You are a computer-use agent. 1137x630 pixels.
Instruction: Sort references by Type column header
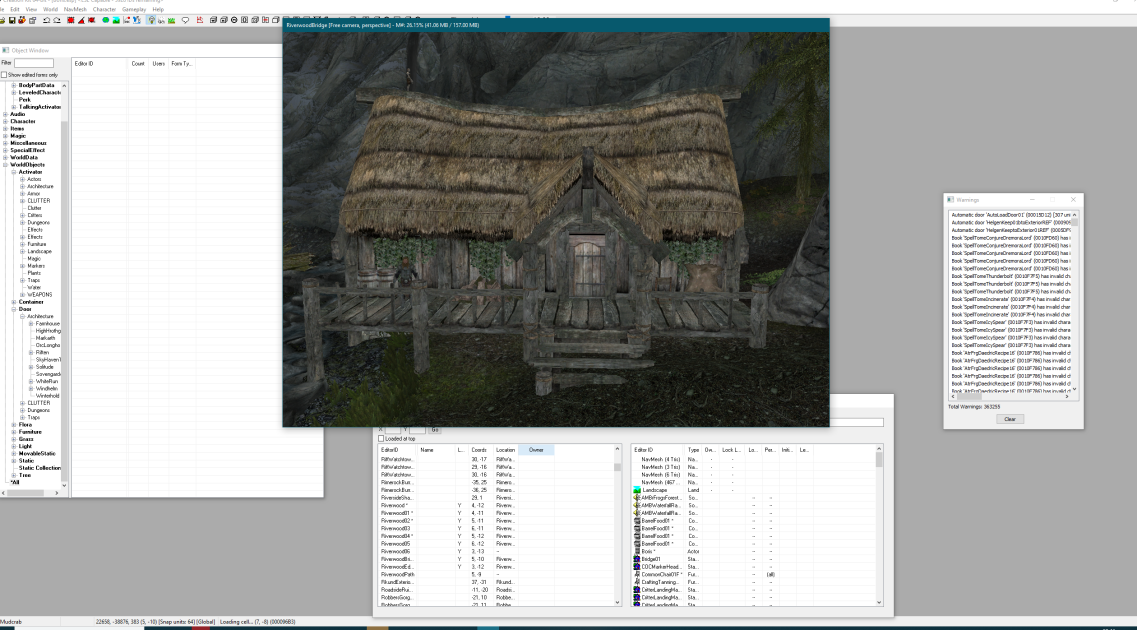694,450
